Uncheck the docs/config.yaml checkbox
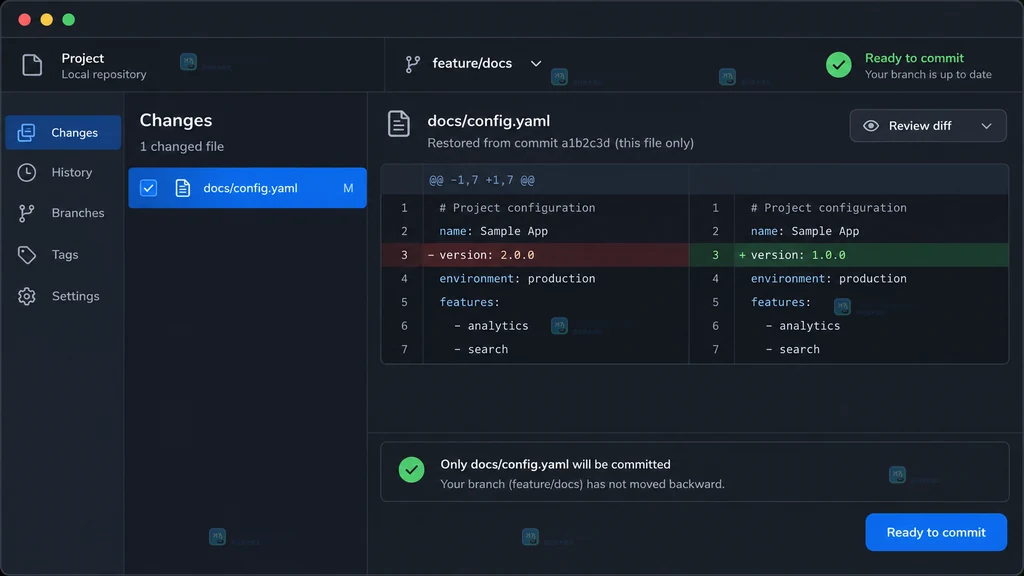 [x=148, y=188]
